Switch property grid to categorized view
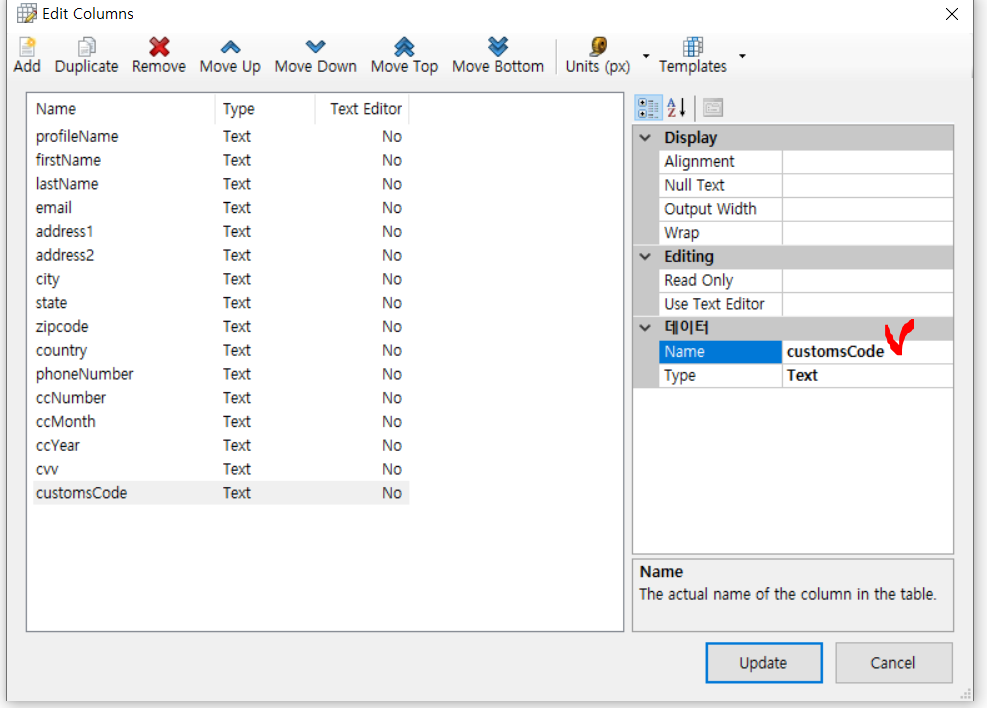 pos(647,108)
